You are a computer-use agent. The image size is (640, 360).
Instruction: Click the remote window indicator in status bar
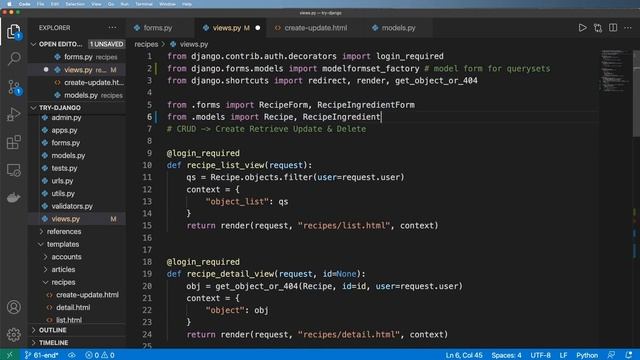coord(10,355)
